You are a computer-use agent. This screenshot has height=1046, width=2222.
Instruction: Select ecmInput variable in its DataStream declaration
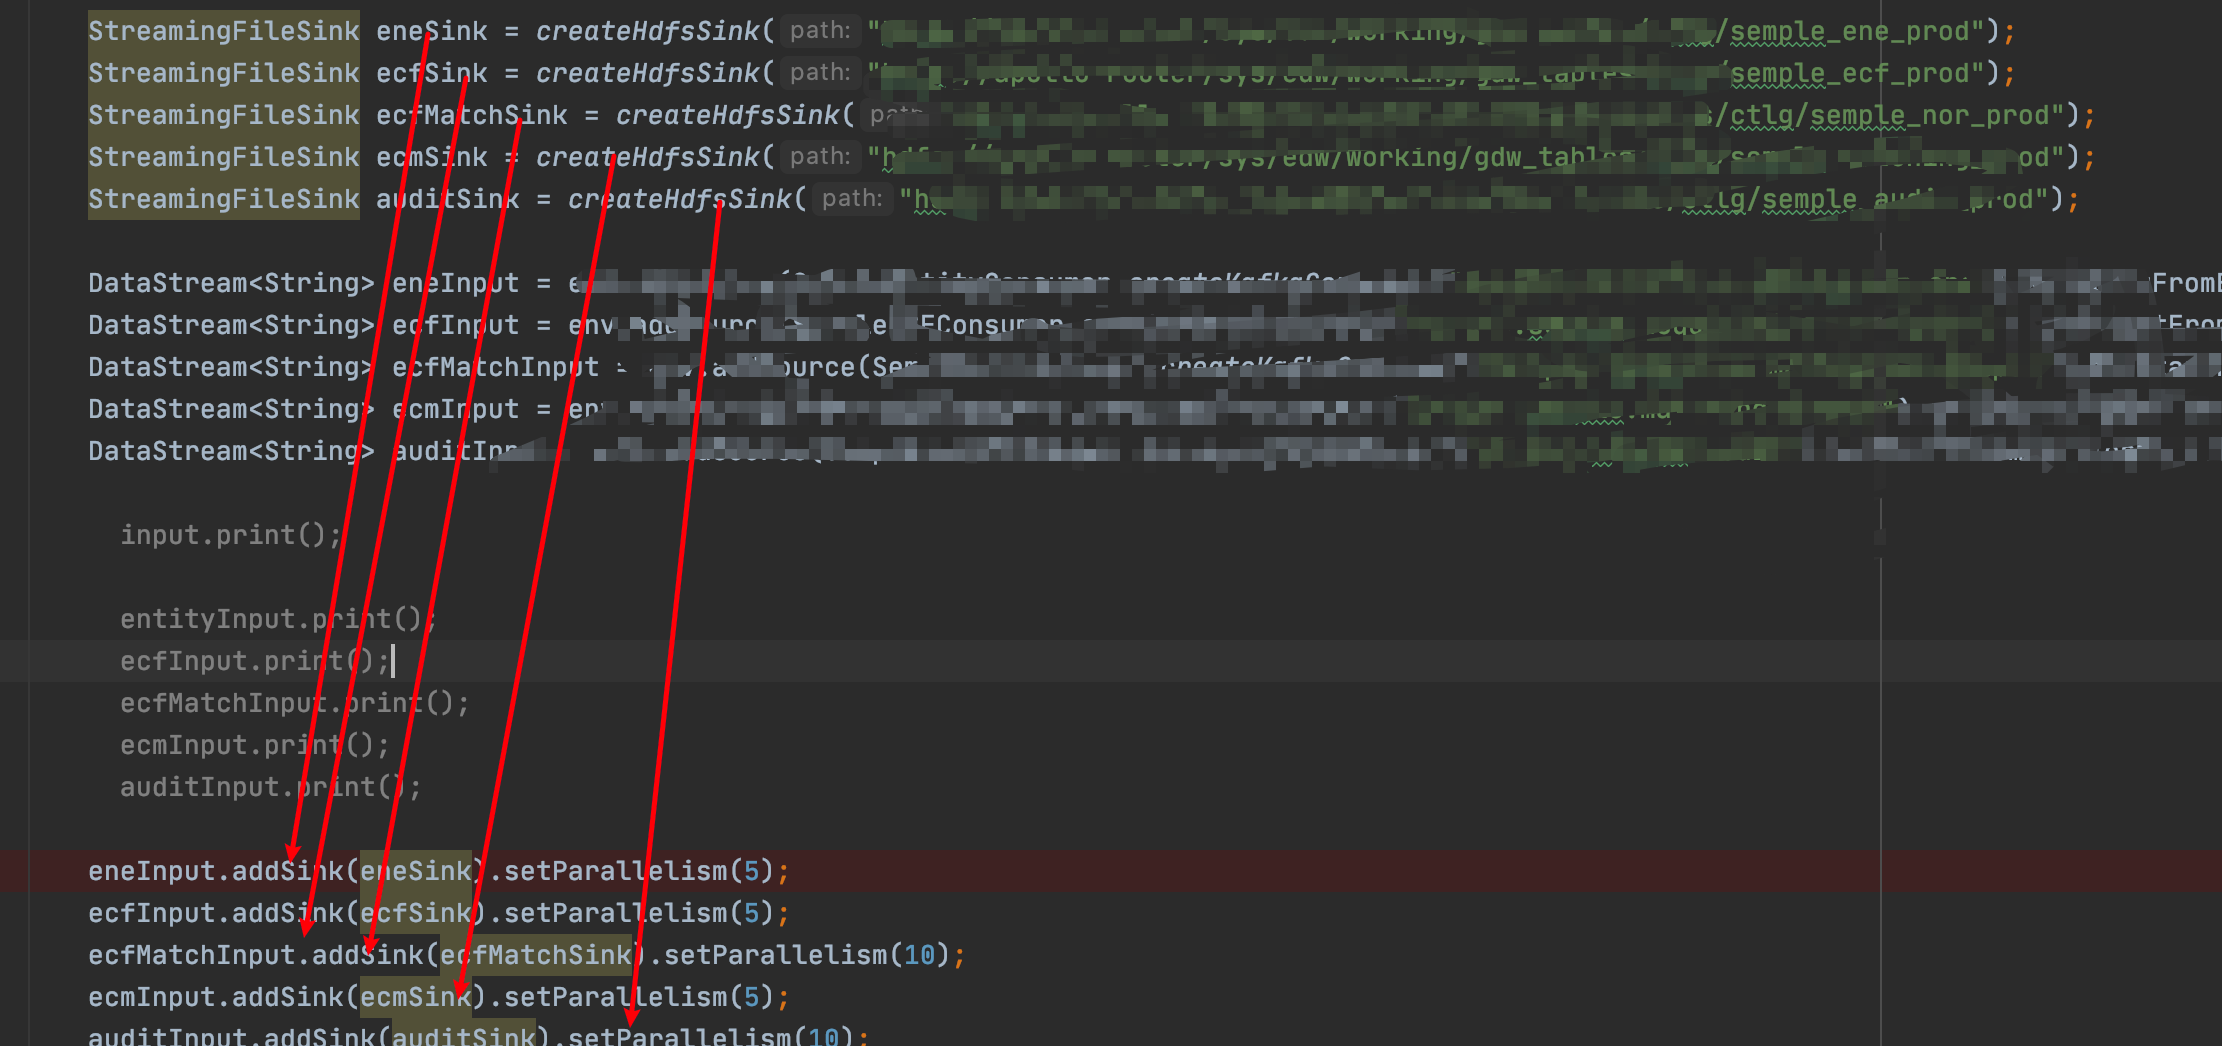pyautogui.click(x=456, y=409)
